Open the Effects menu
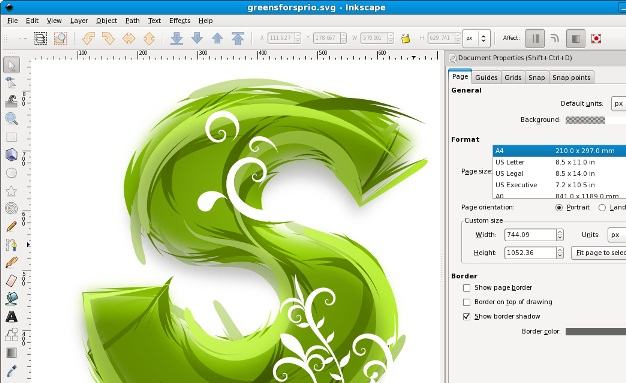The image size is (626, 383). [180, 20]
